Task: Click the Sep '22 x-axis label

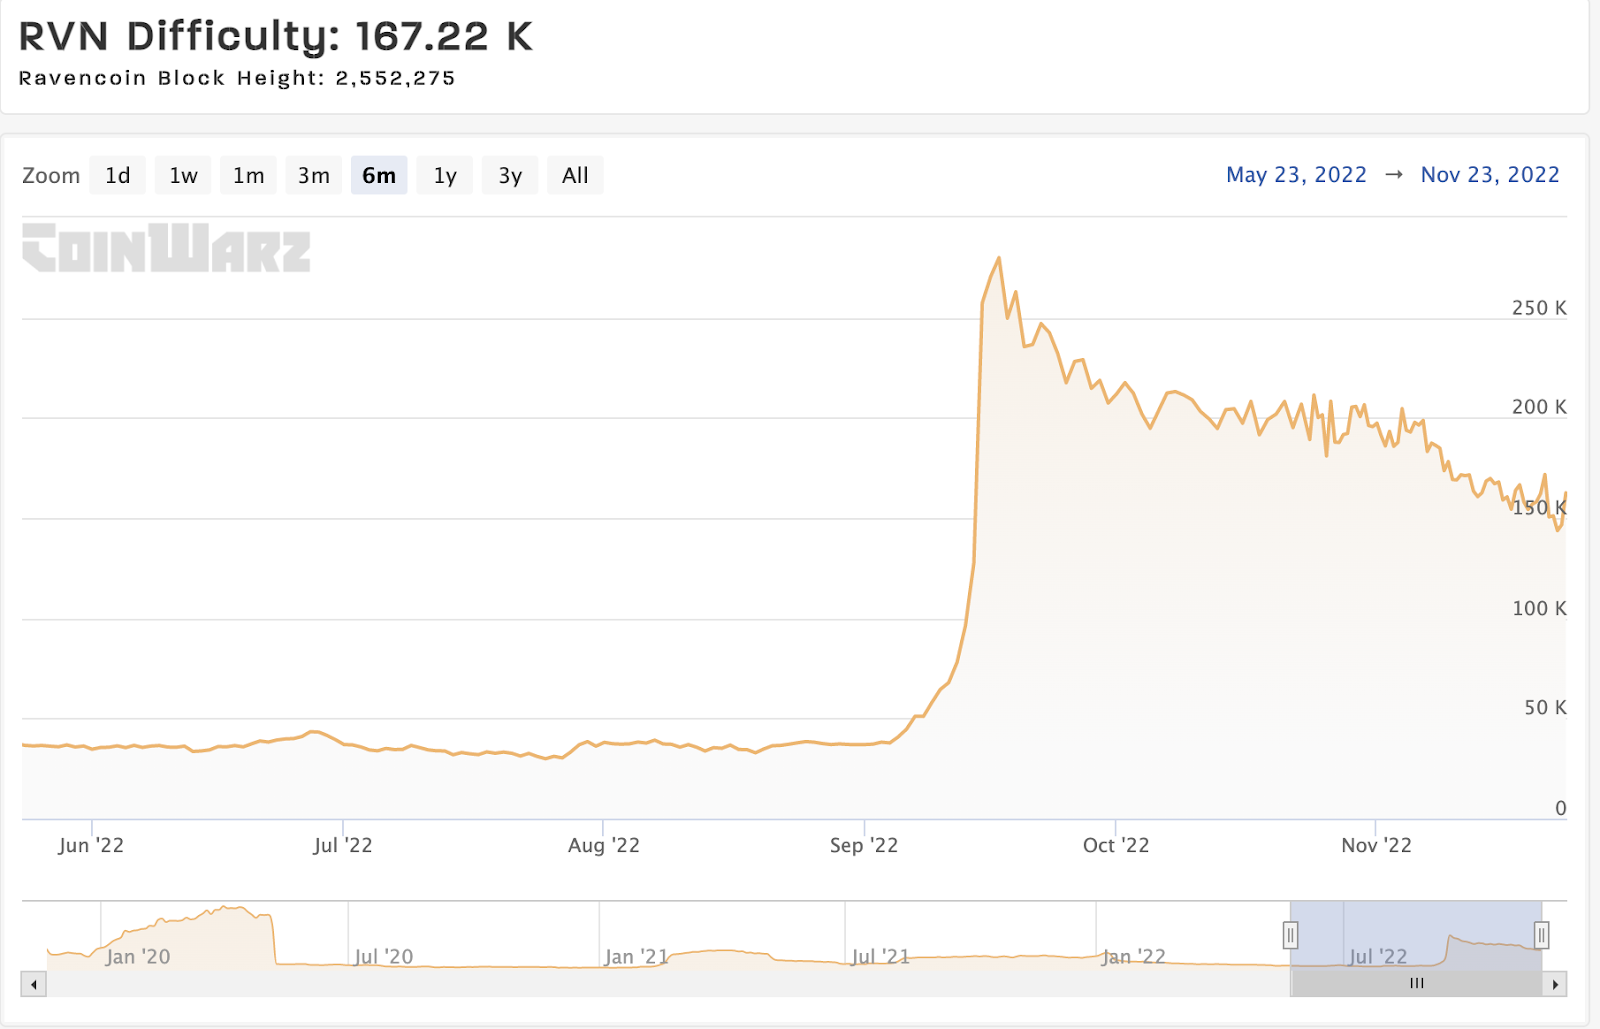Action: click(864, 845)
